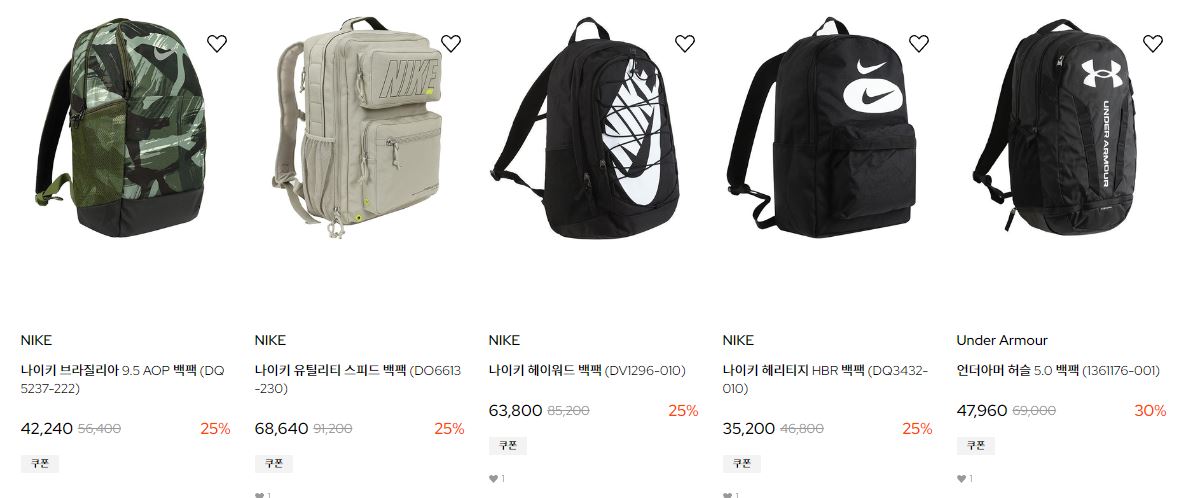Open 나이키 헤리티지 HBR 백팩 product title
This screenshot has height=498, width=1182.
[x=825, y=380]
